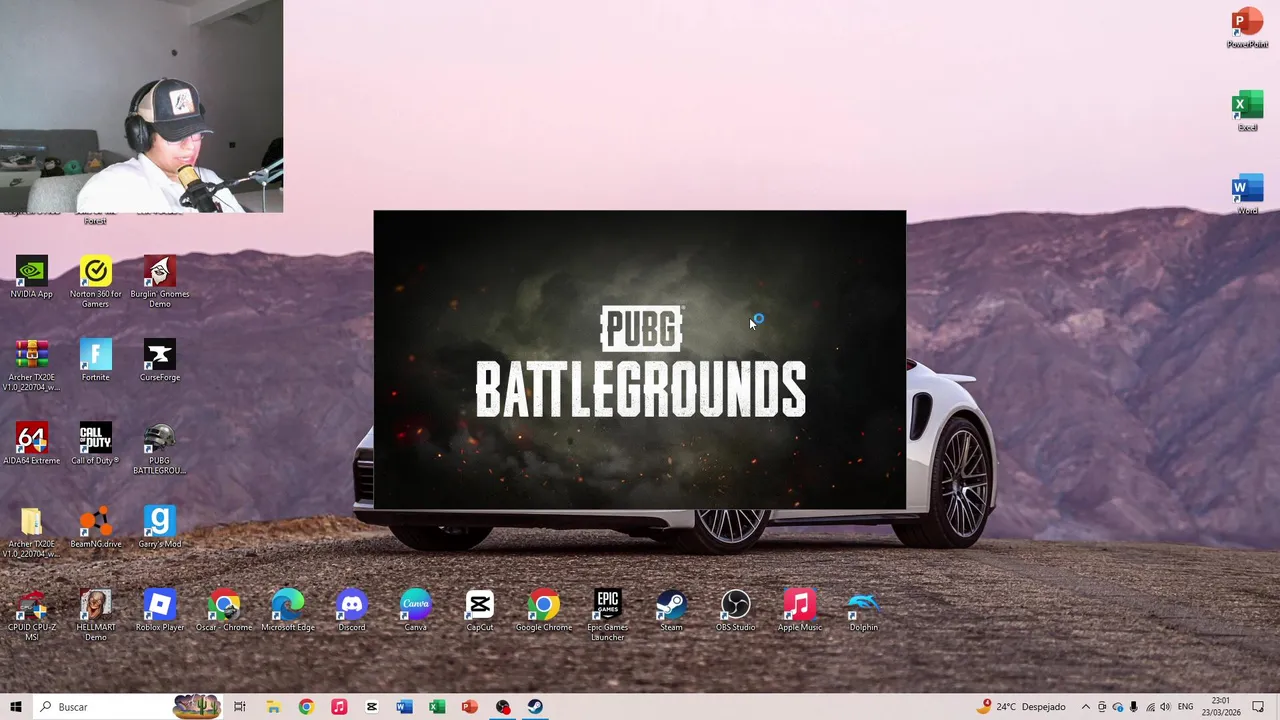Select the CurseForge desktop icon
Image resolution: width=1280 pixels, height=720 pixels.
tap(159, 361)
